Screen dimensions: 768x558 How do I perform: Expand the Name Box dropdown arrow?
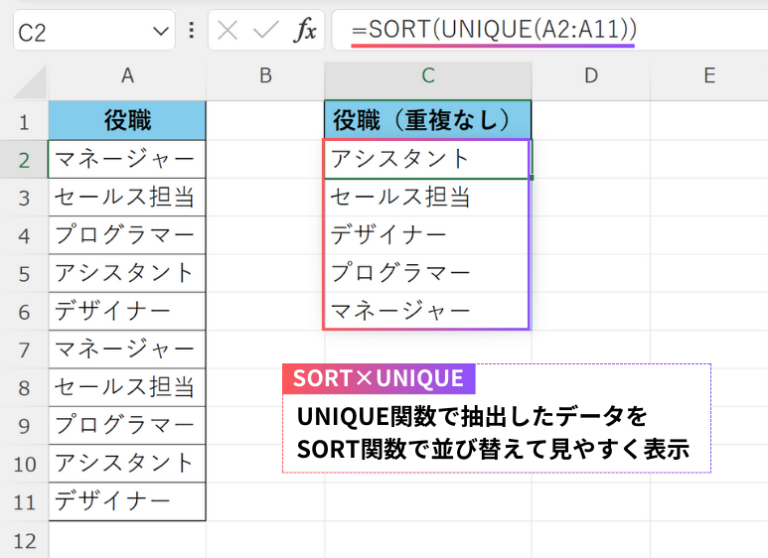coord(161,31)
